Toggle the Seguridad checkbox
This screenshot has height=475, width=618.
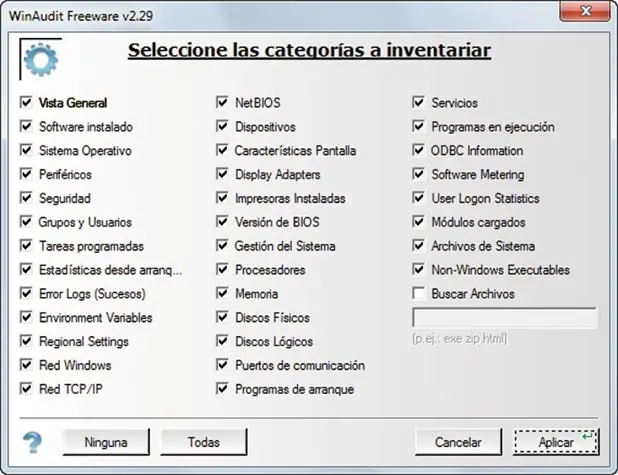pos(26,198)
